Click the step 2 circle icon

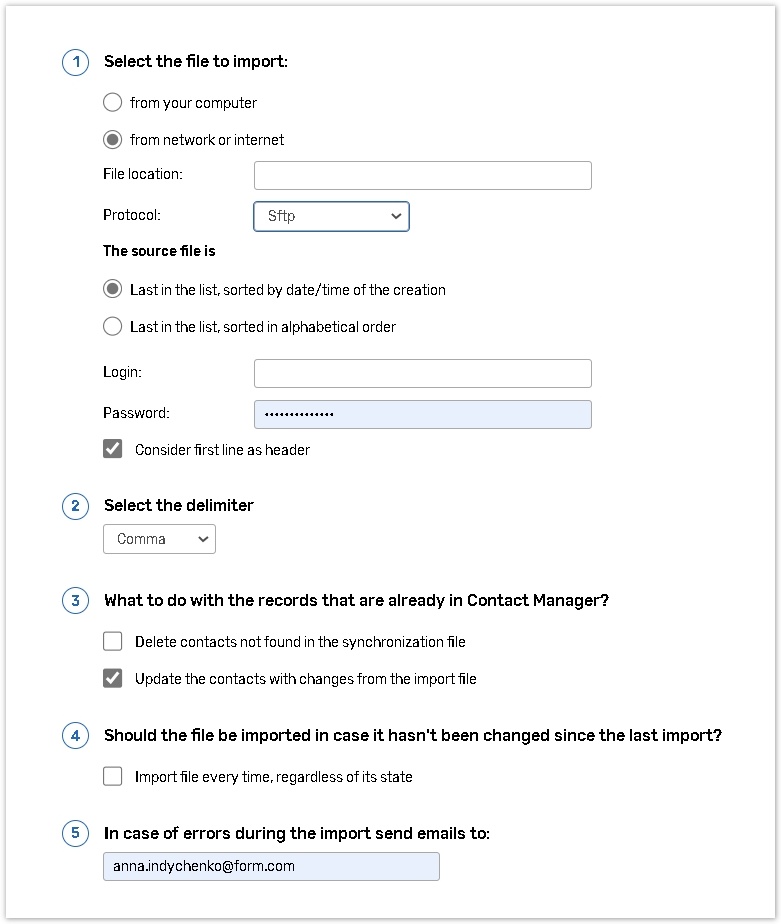click(x=75, y=506)
